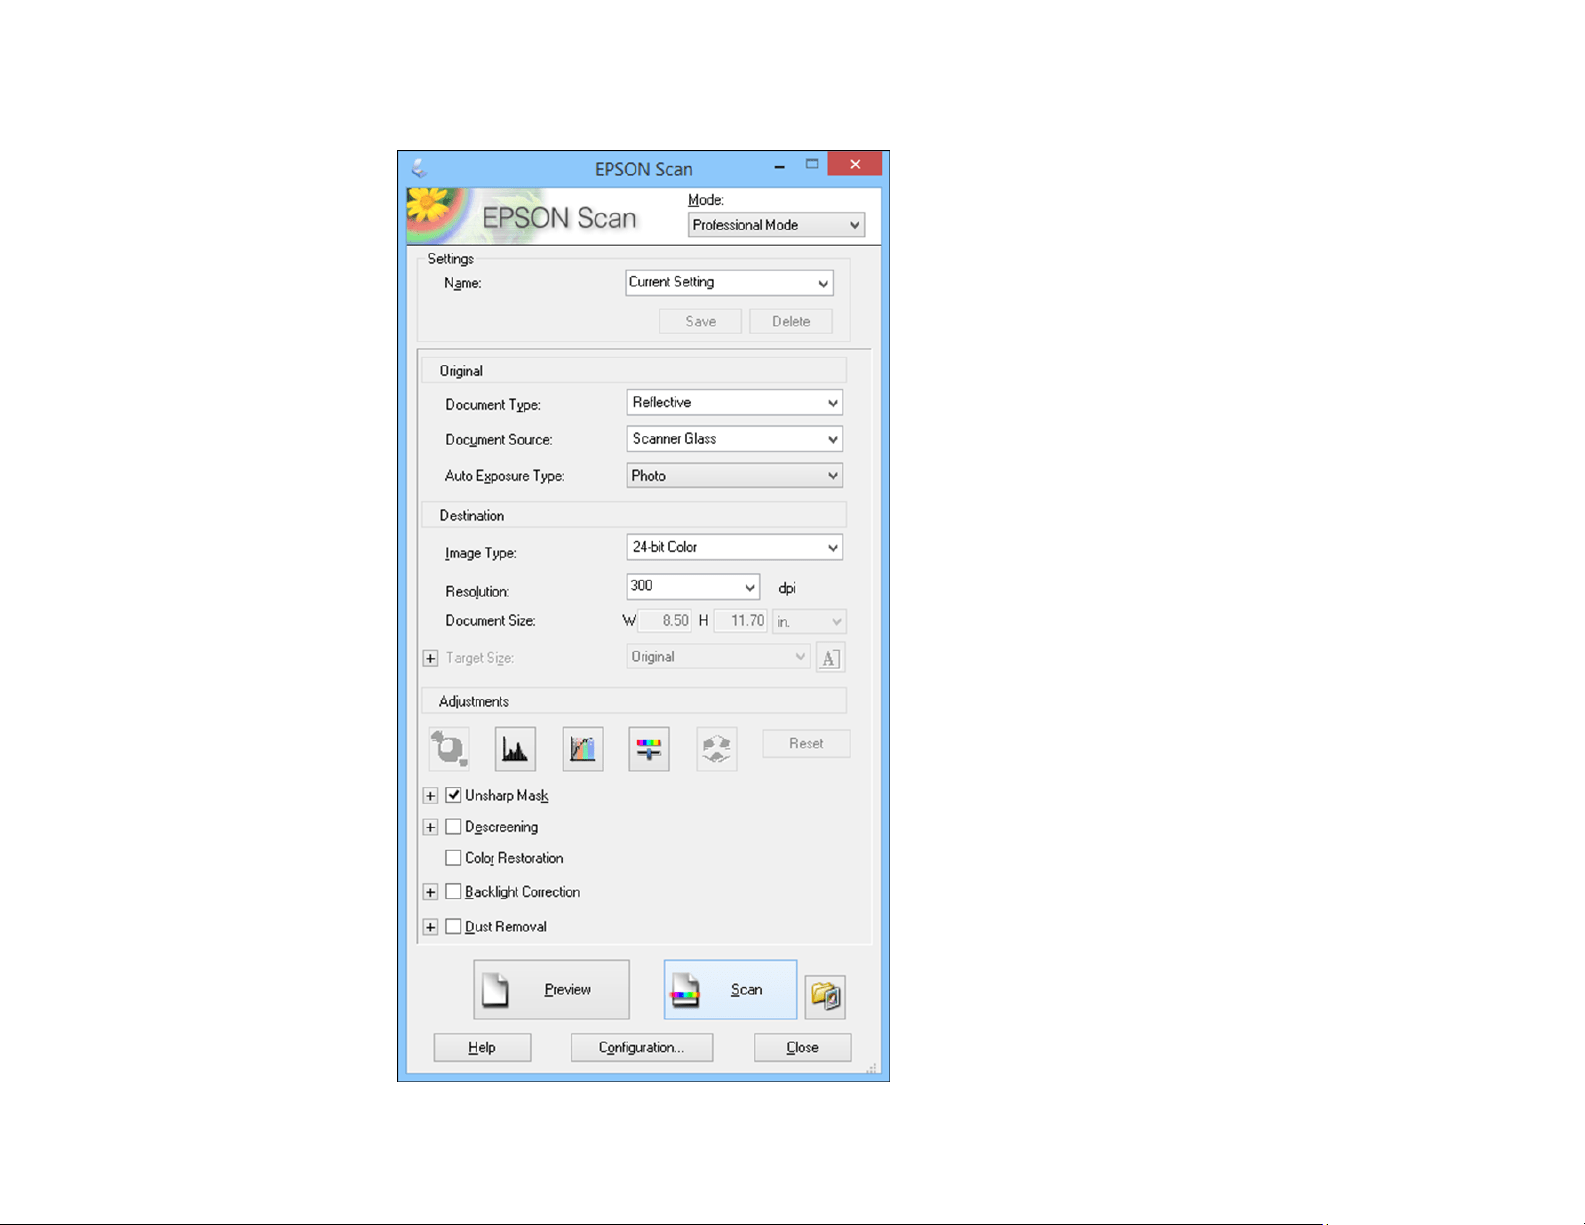The width and height of the screenshot is (1585, 1225).
Task: Click the Save settings button
Action: tap(700, 321)
